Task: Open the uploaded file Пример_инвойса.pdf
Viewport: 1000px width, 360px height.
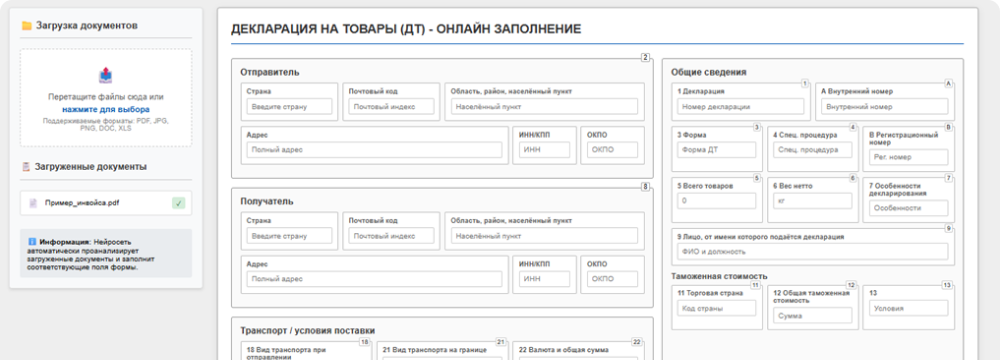Action: pos(106,203)
